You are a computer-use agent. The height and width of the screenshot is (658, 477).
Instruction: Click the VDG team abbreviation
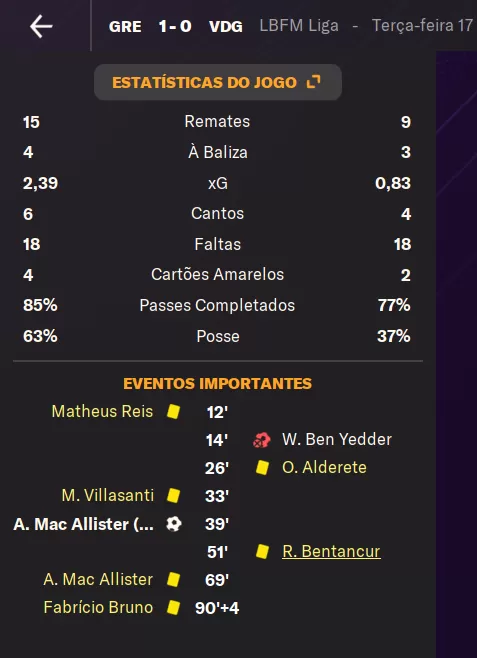pyautogui.click(x=226, y=26)
